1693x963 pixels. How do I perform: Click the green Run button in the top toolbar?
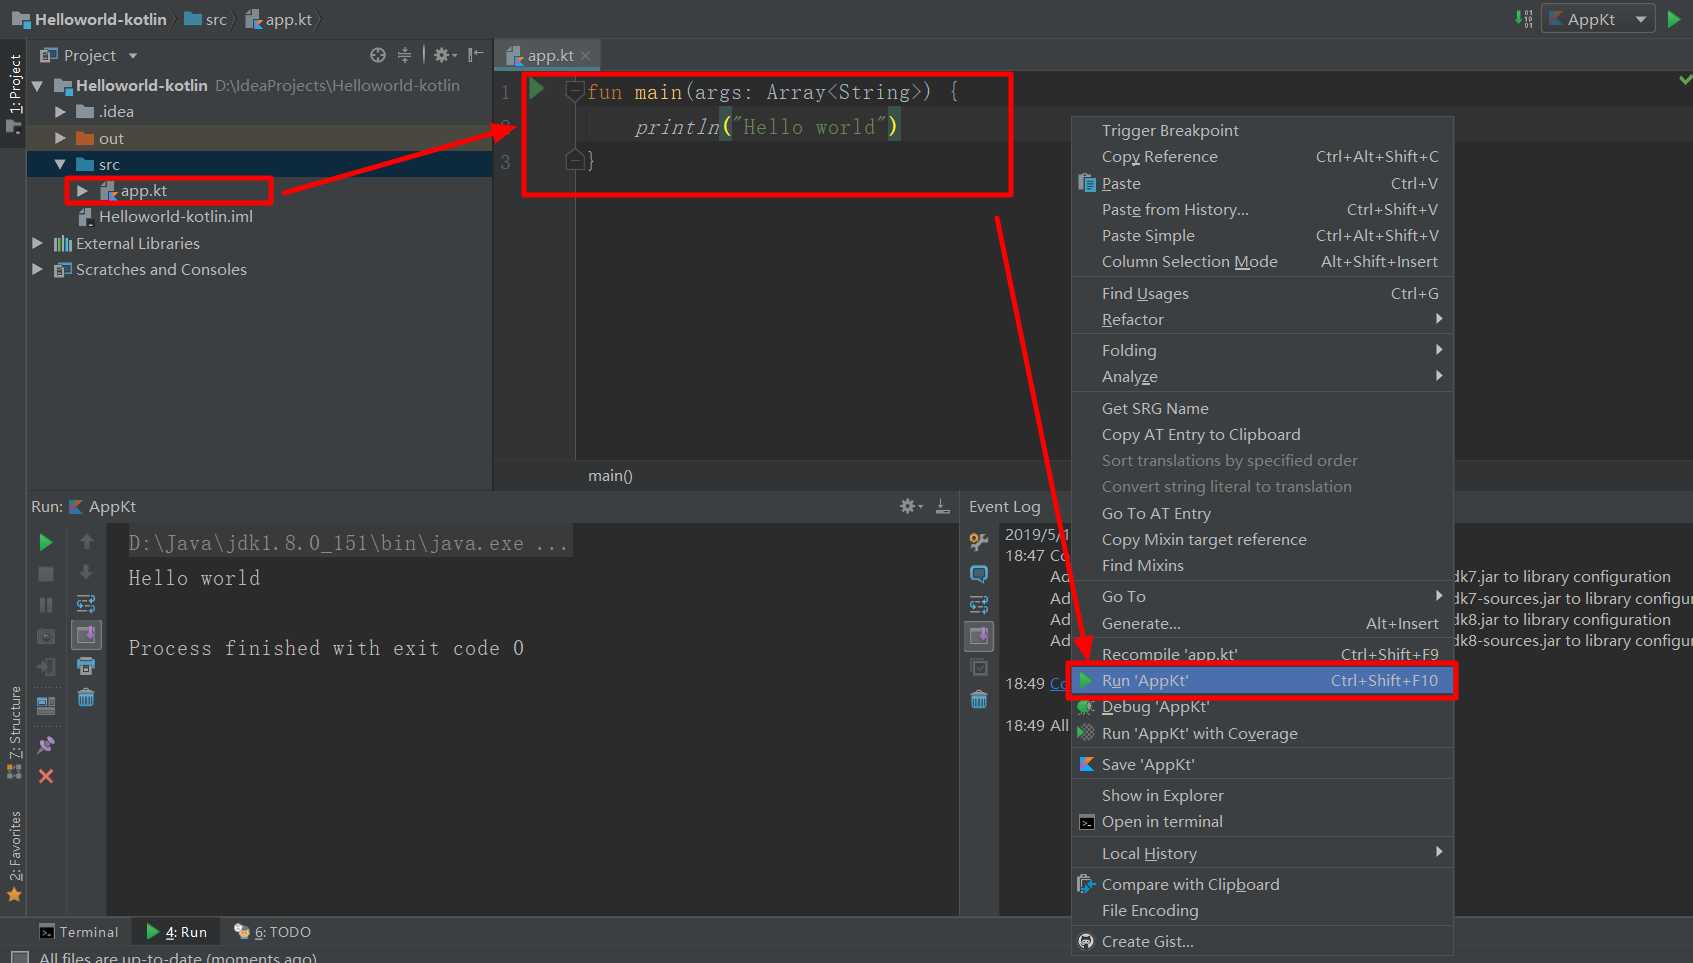point(1674,19)
